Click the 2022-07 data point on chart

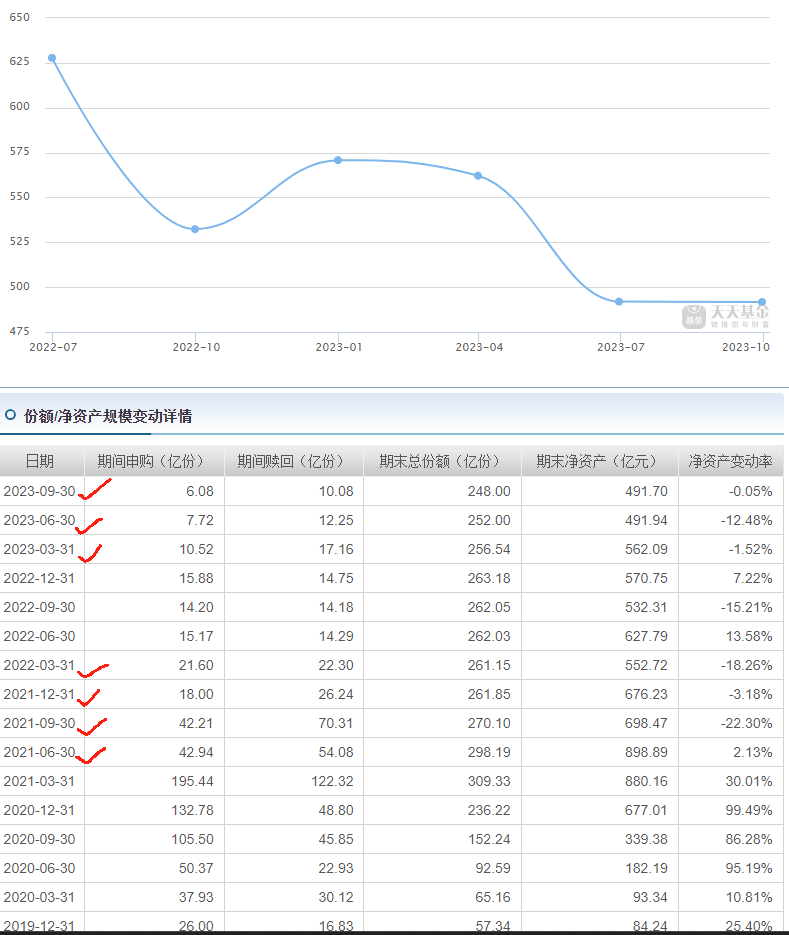click(52, 58)
